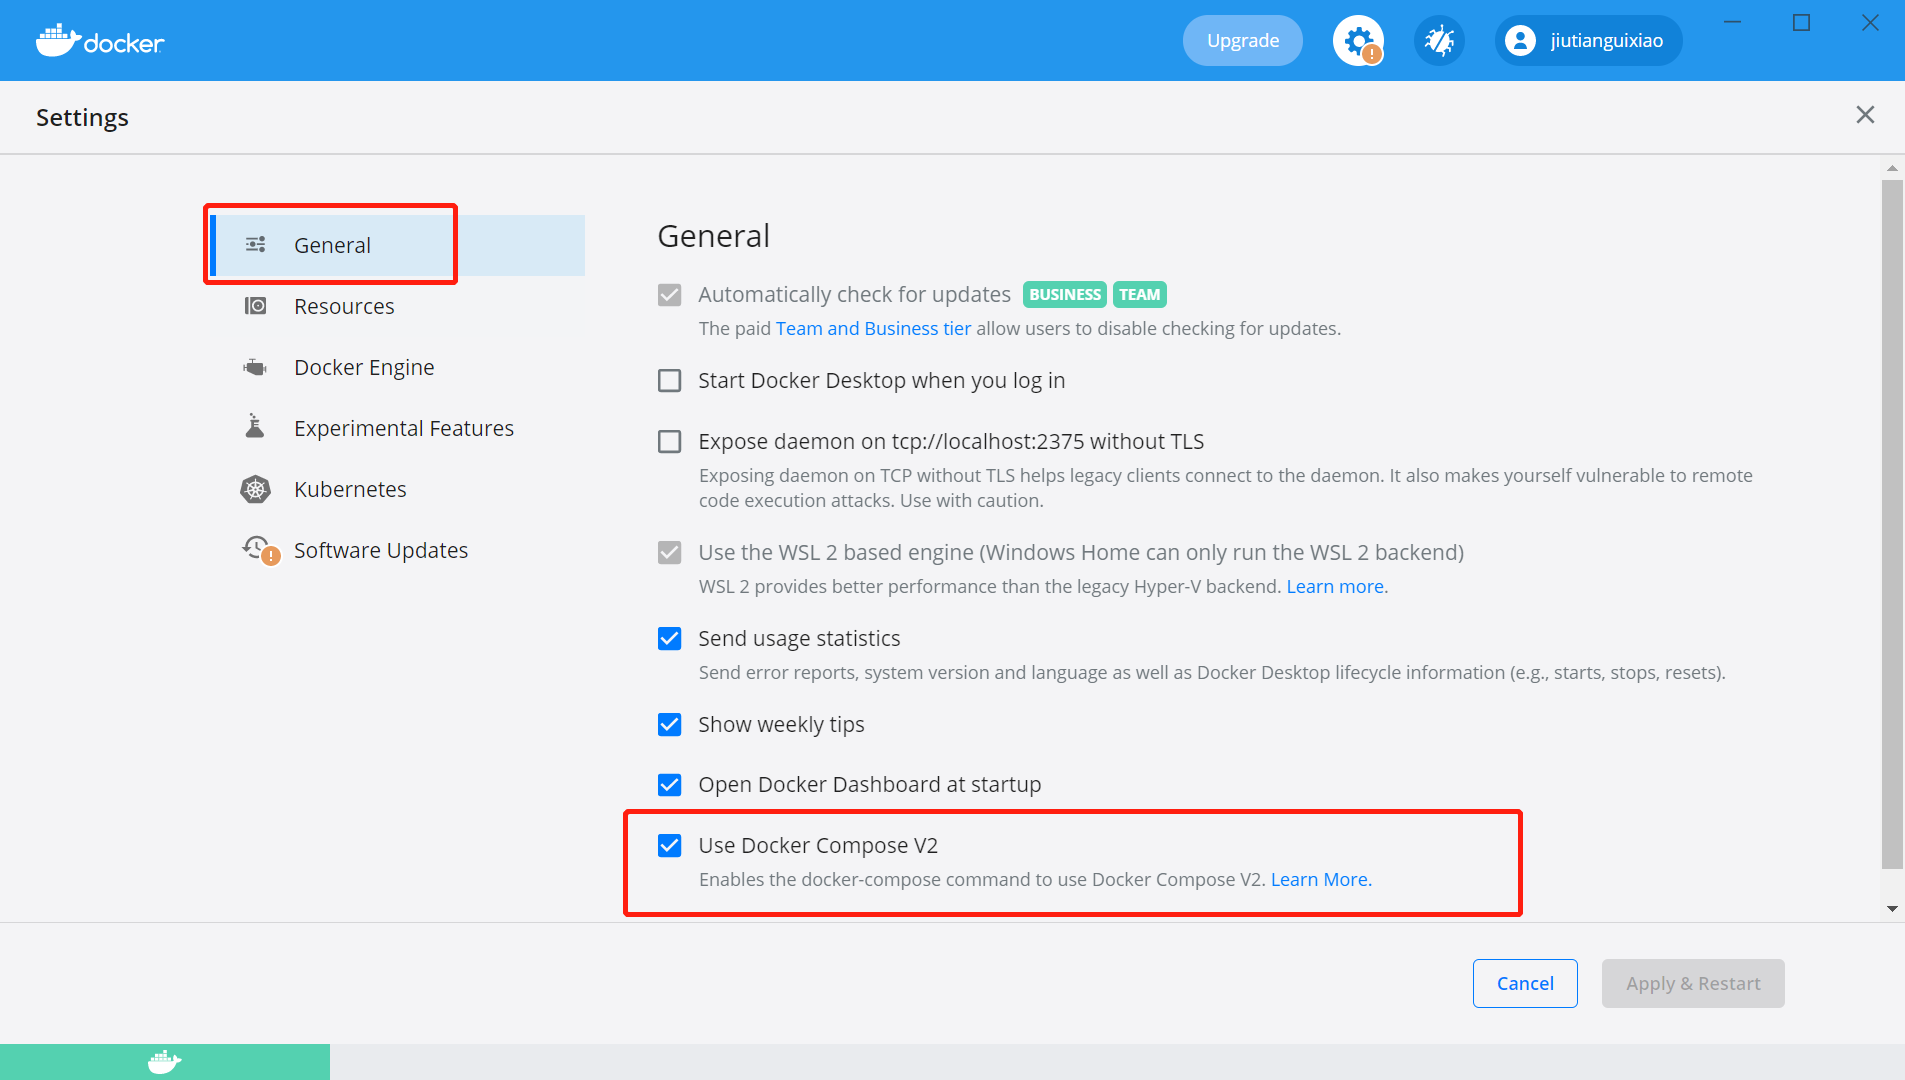This screenshot has width=1905, height=1080.
Task: Click the Kubernetes wheel icon
Action: tap(256, 489)
